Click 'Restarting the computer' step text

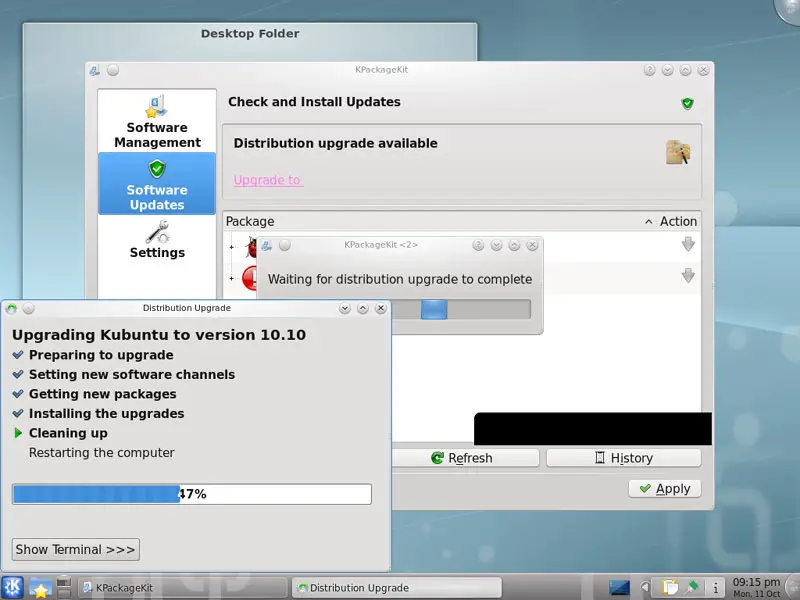[x=102, y=453]
